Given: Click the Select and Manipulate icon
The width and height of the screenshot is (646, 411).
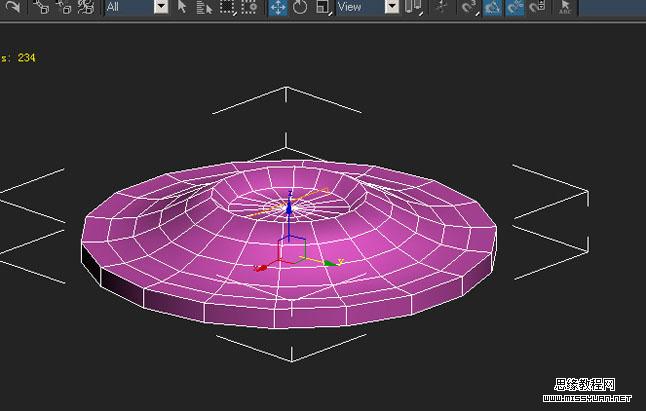Looking at the screenshot, I should [x=441, y=7].
